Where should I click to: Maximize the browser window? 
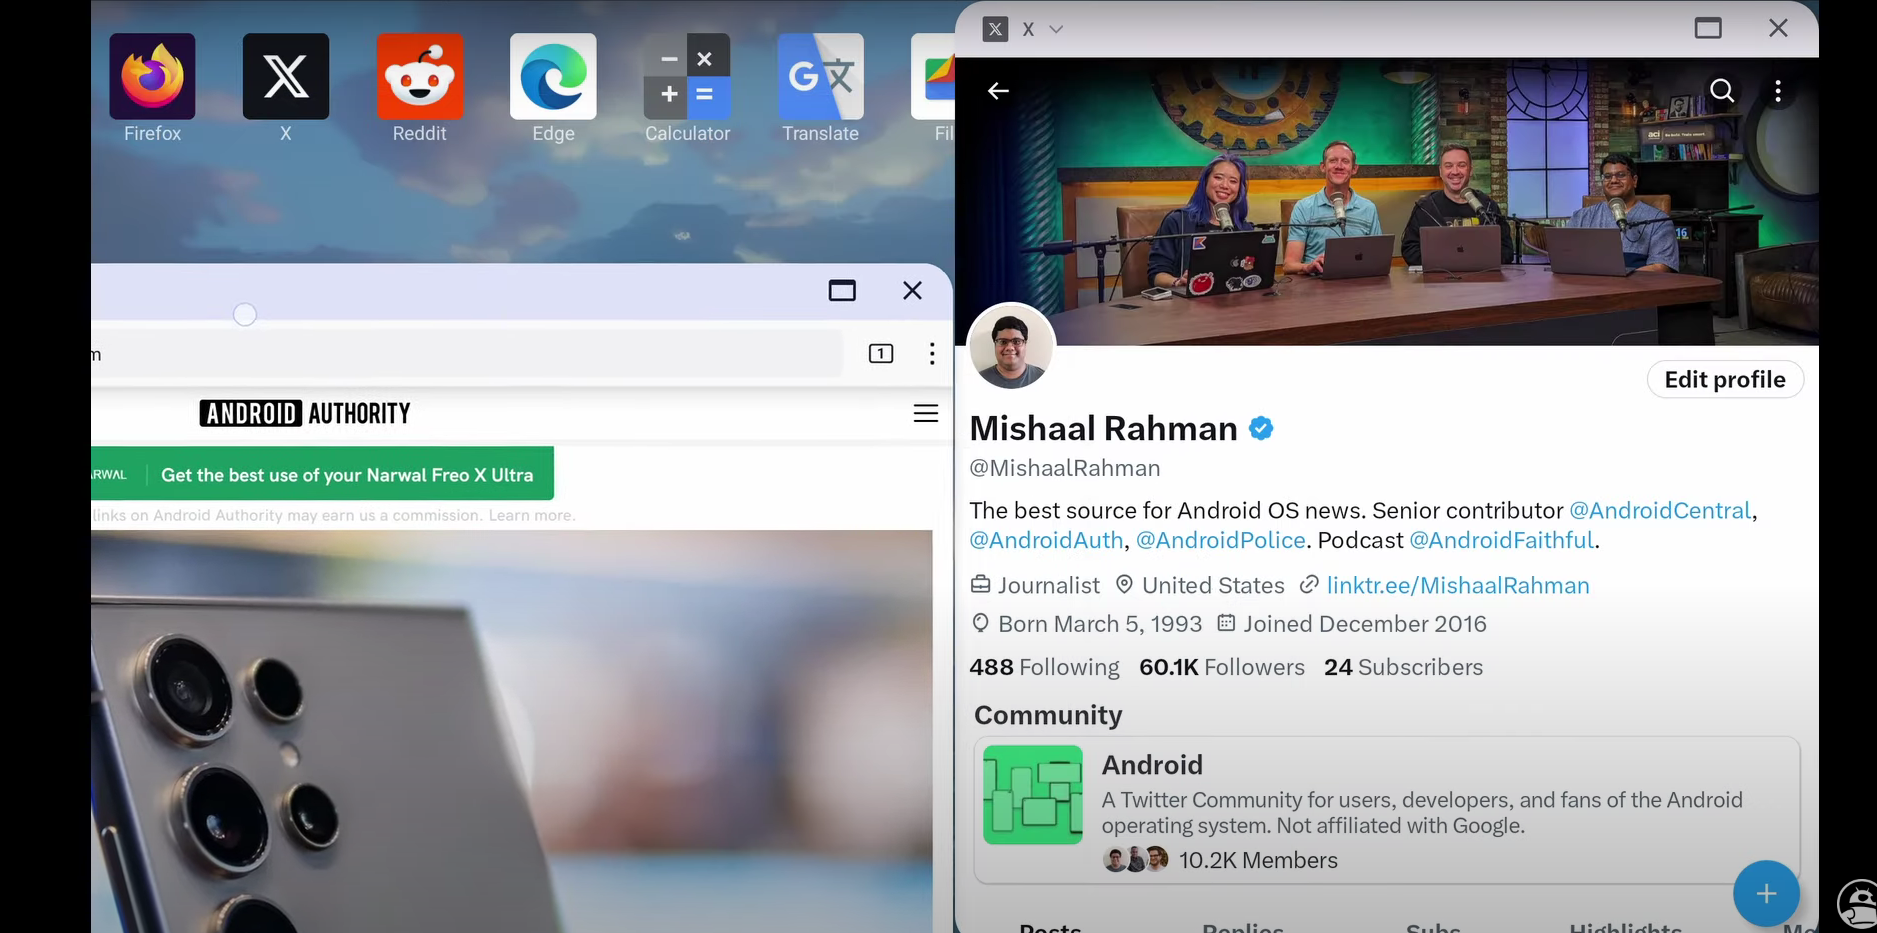842,290
